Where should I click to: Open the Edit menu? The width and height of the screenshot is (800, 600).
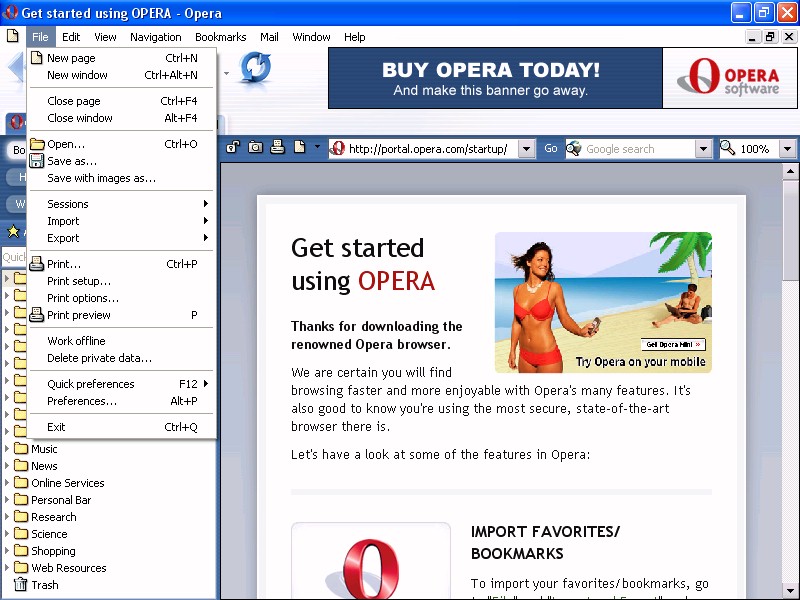click(71, 37)
